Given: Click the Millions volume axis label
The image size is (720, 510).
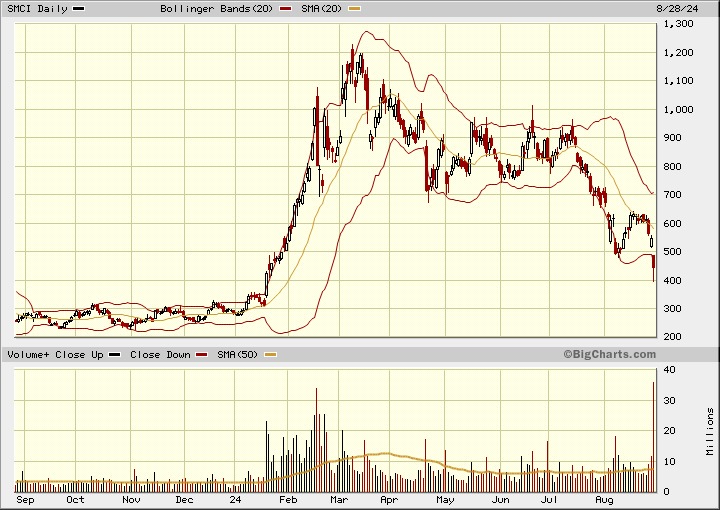Looking at the screenshot, I should (710, 432).
